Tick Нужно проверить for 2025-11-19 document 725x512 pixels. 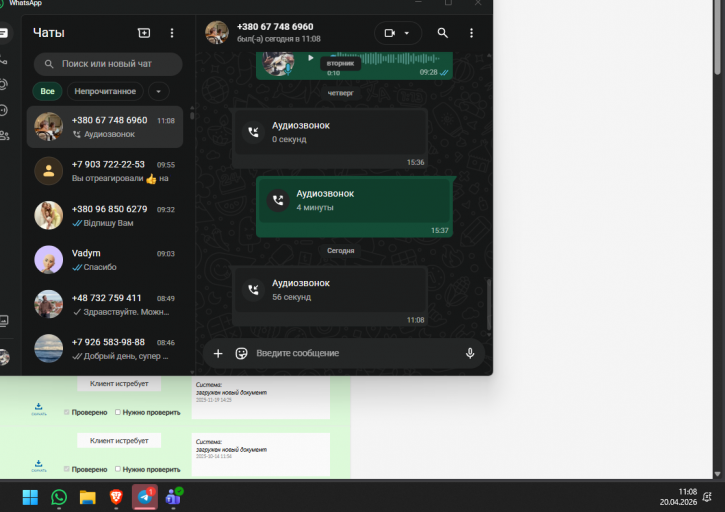[x=118, y=412]
